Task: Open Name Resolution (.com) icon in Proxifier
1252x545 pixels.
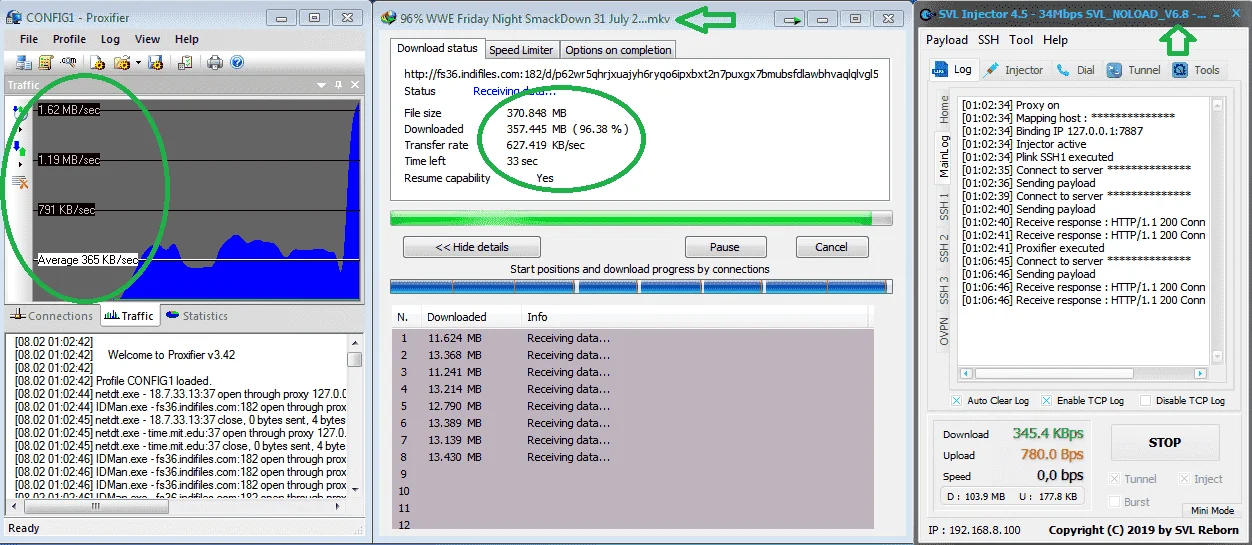Action: coord(69,62)
